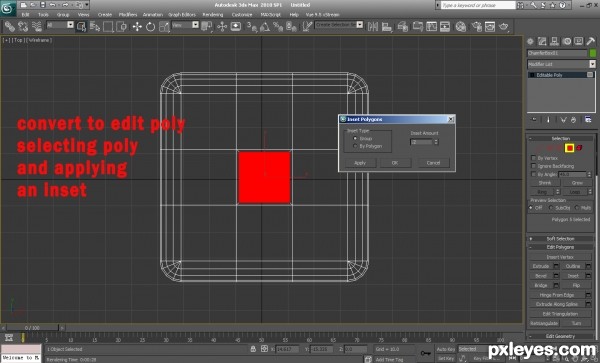Activate the Select and Move tool
This screenshot has height=363, width=600.
tap(137, 26)
